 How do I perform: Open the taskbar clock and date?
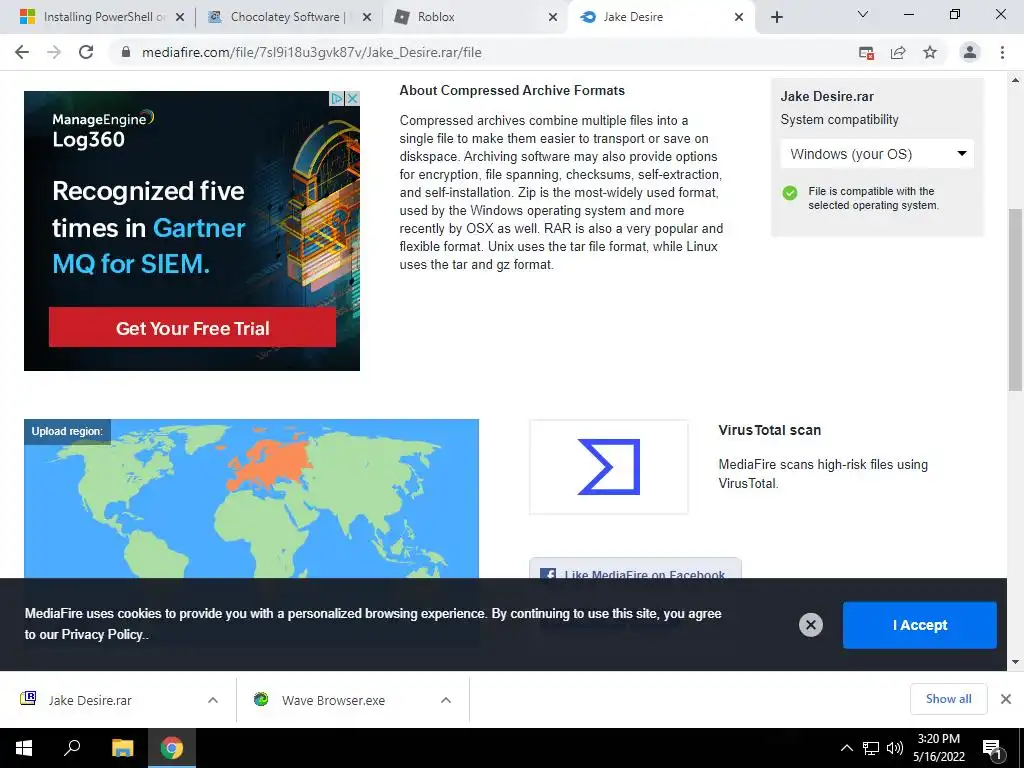coord(939,748)
